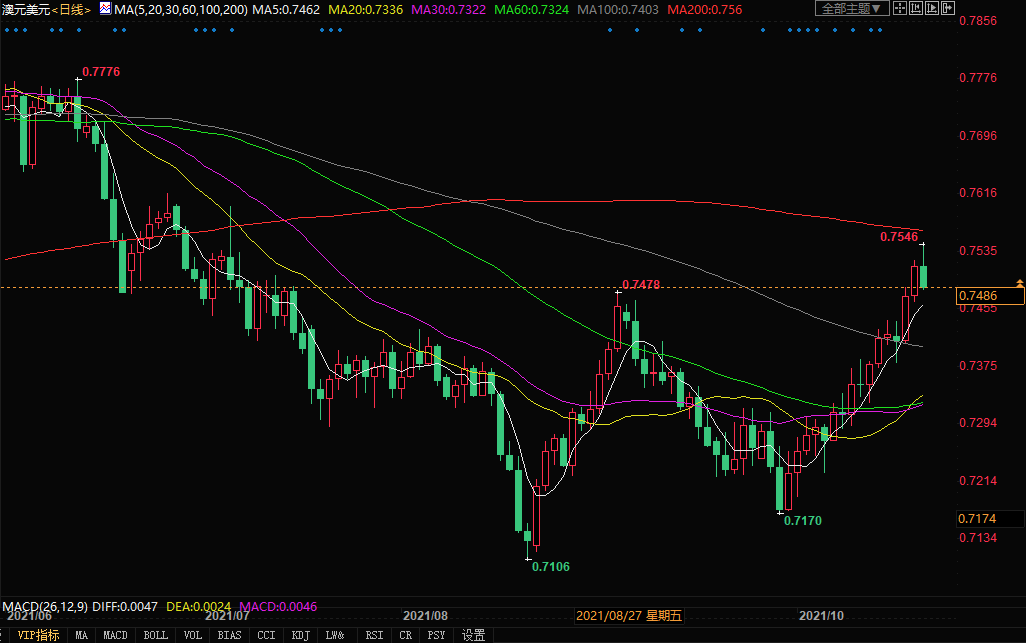The height and width of the screenshot is (643, 1026).
Task: Click the 2021/08/27 date marker
Action: coord(630,616)
